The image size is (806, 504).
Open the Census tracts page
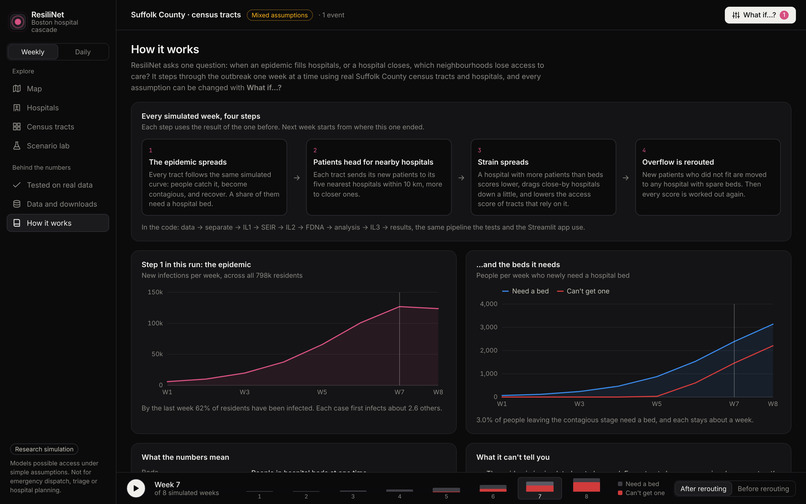coord(58,127)
